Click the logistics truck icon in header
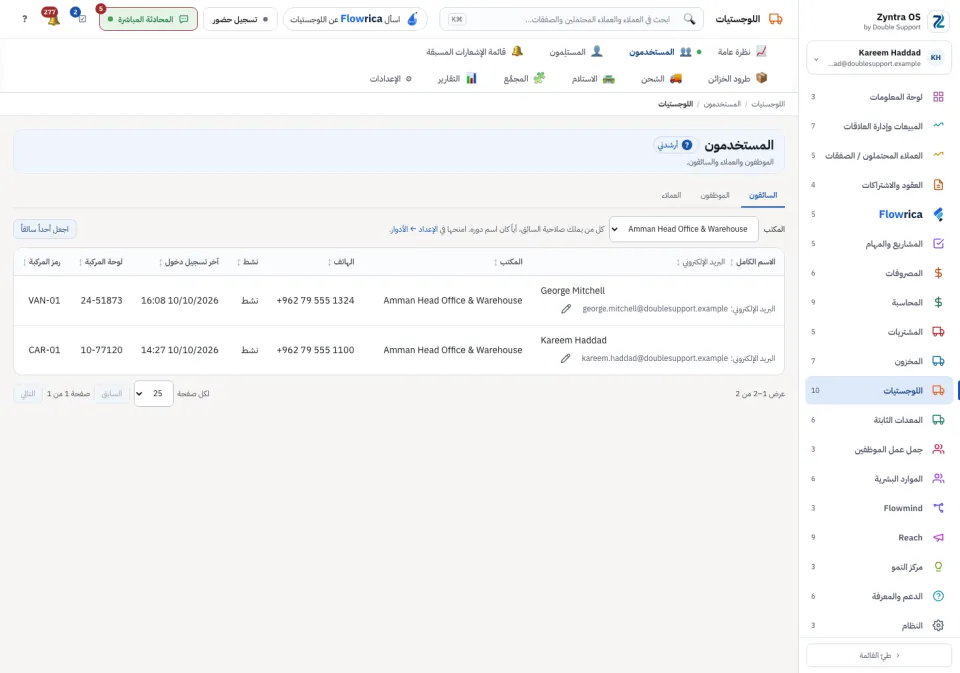The width and height of the screenshot is (960, 673). pos(776,19)
